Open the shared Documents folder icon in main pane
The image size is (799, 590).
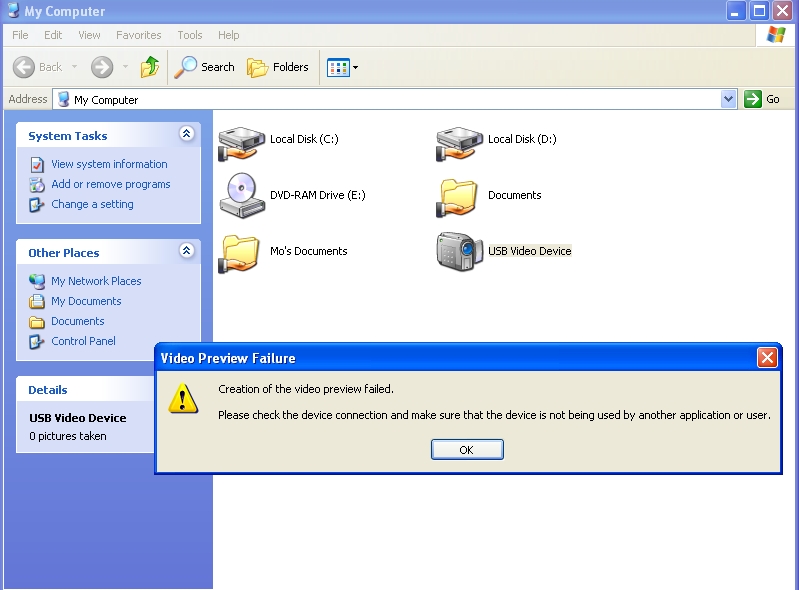point(457,198)
